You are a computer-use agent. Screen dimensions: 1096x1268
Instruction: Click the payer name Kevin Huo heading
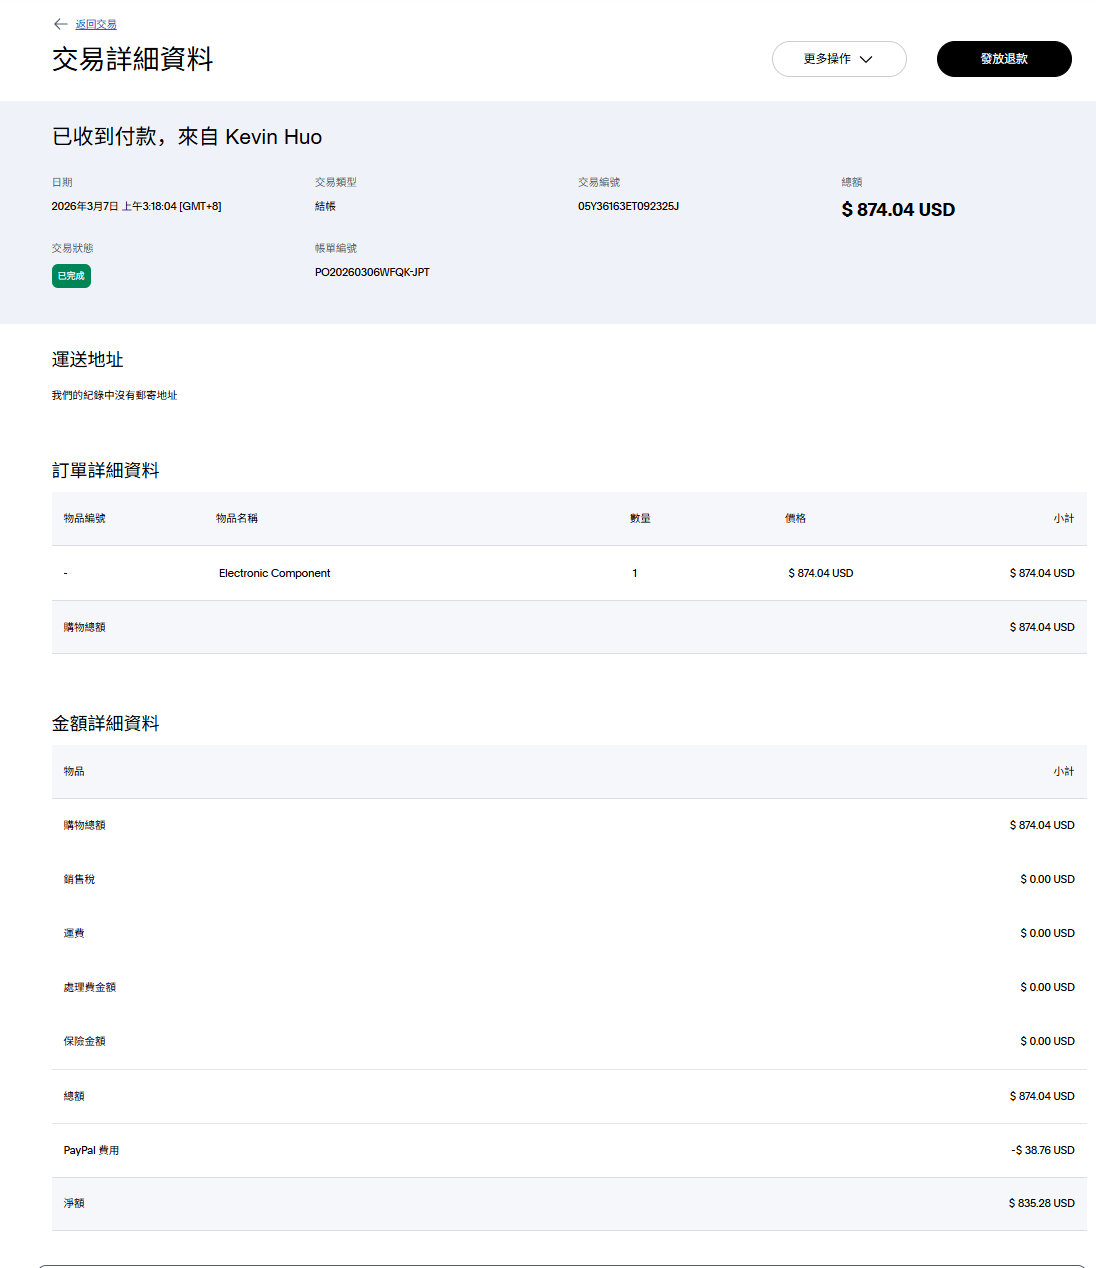273,137
